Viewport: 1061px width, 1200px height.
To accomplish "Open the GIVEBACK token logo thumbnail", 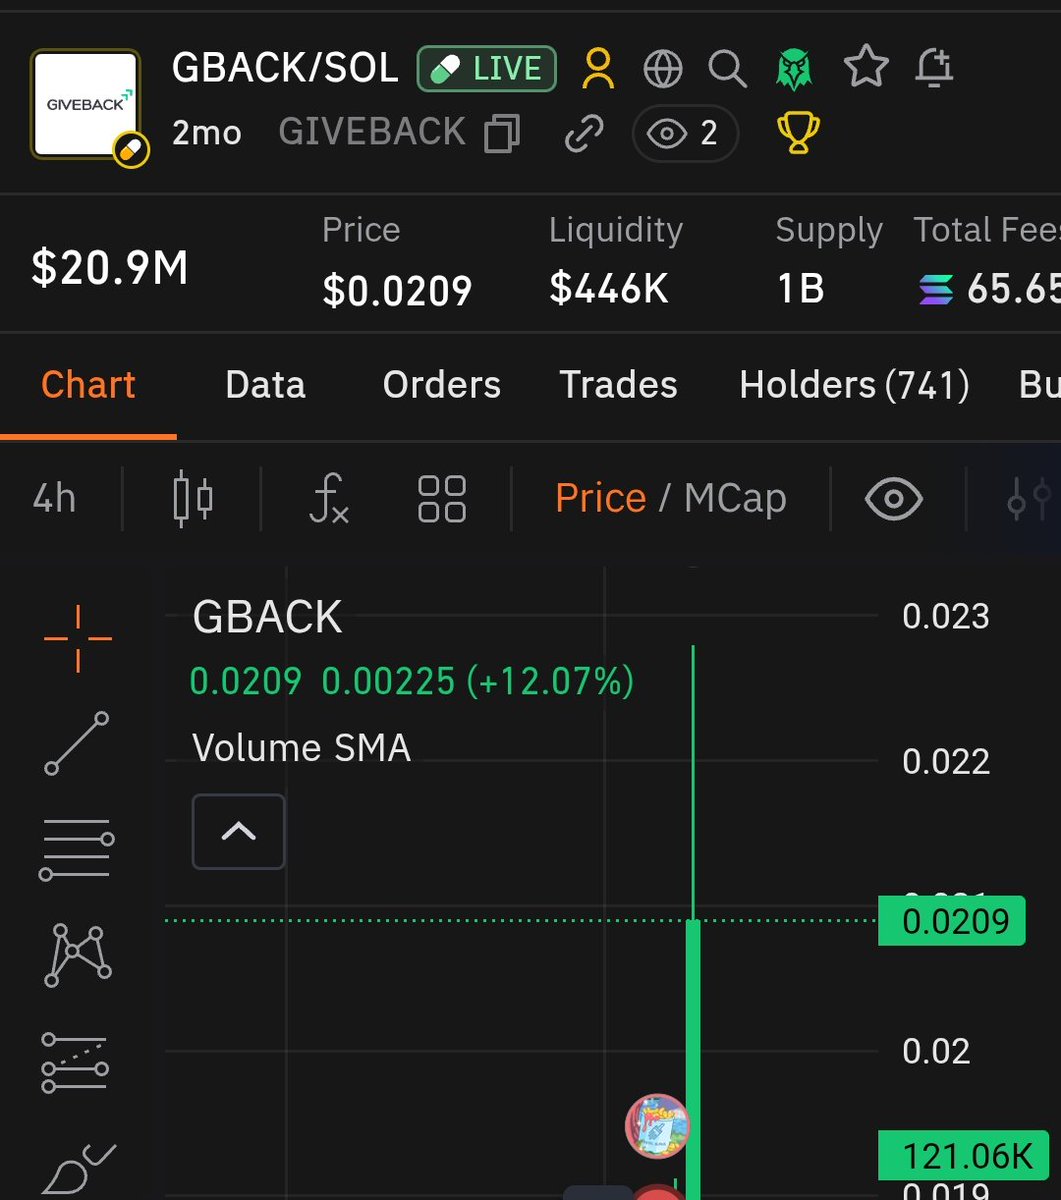I will click(86, 105).
